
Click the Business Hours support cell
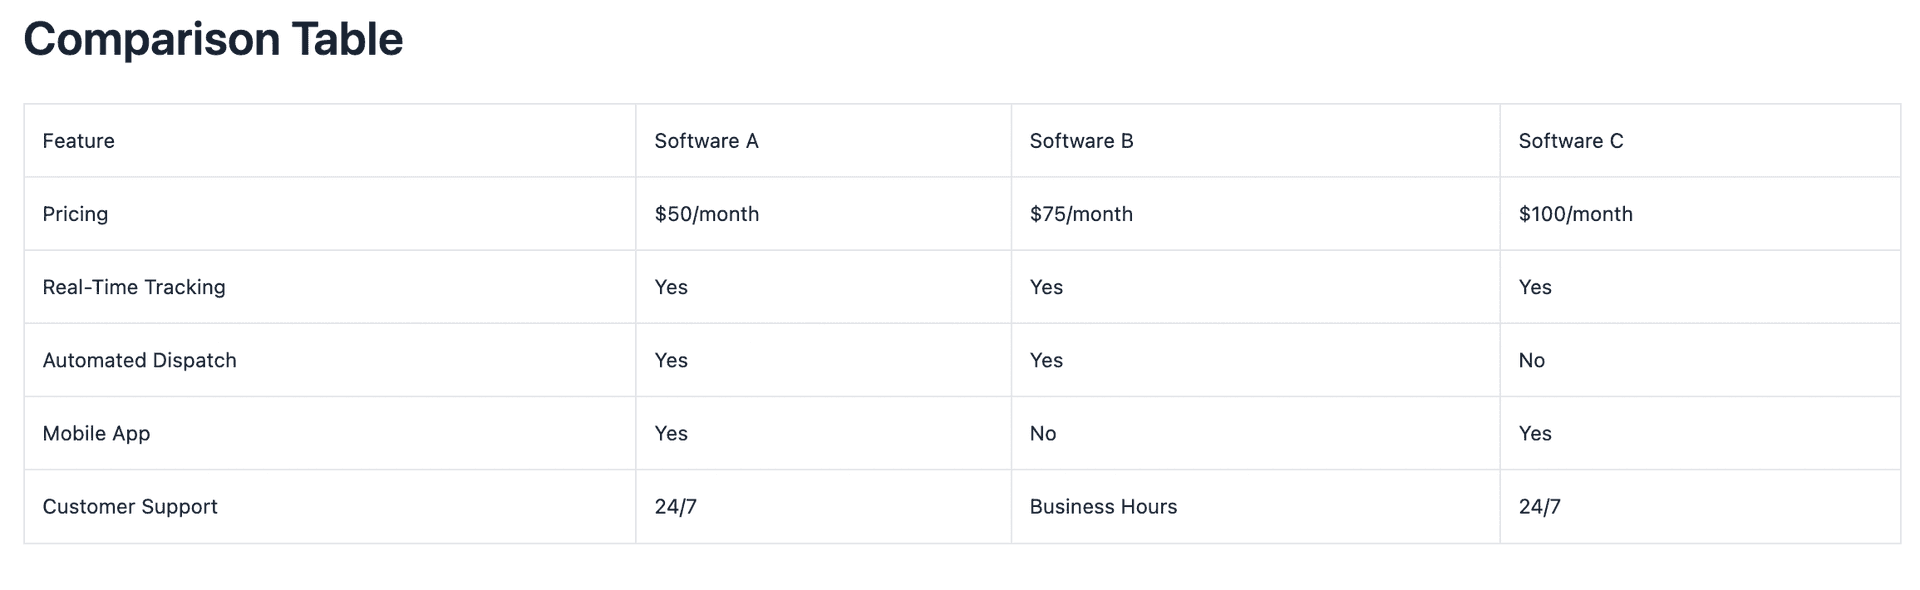coord(1255,507)
